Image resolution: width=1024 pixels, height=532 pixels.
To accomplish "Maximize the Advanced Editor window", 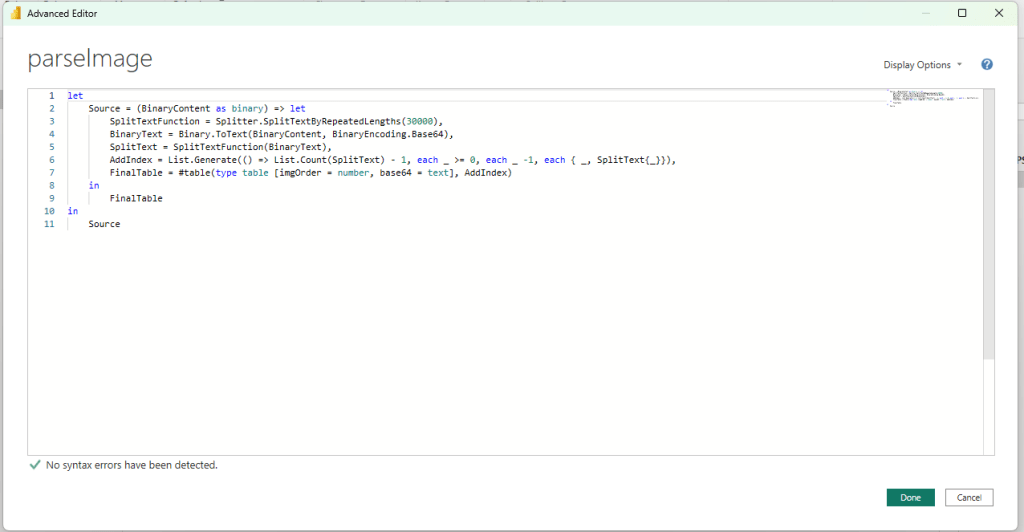I will pyautogui.click(x=962, y=13).
